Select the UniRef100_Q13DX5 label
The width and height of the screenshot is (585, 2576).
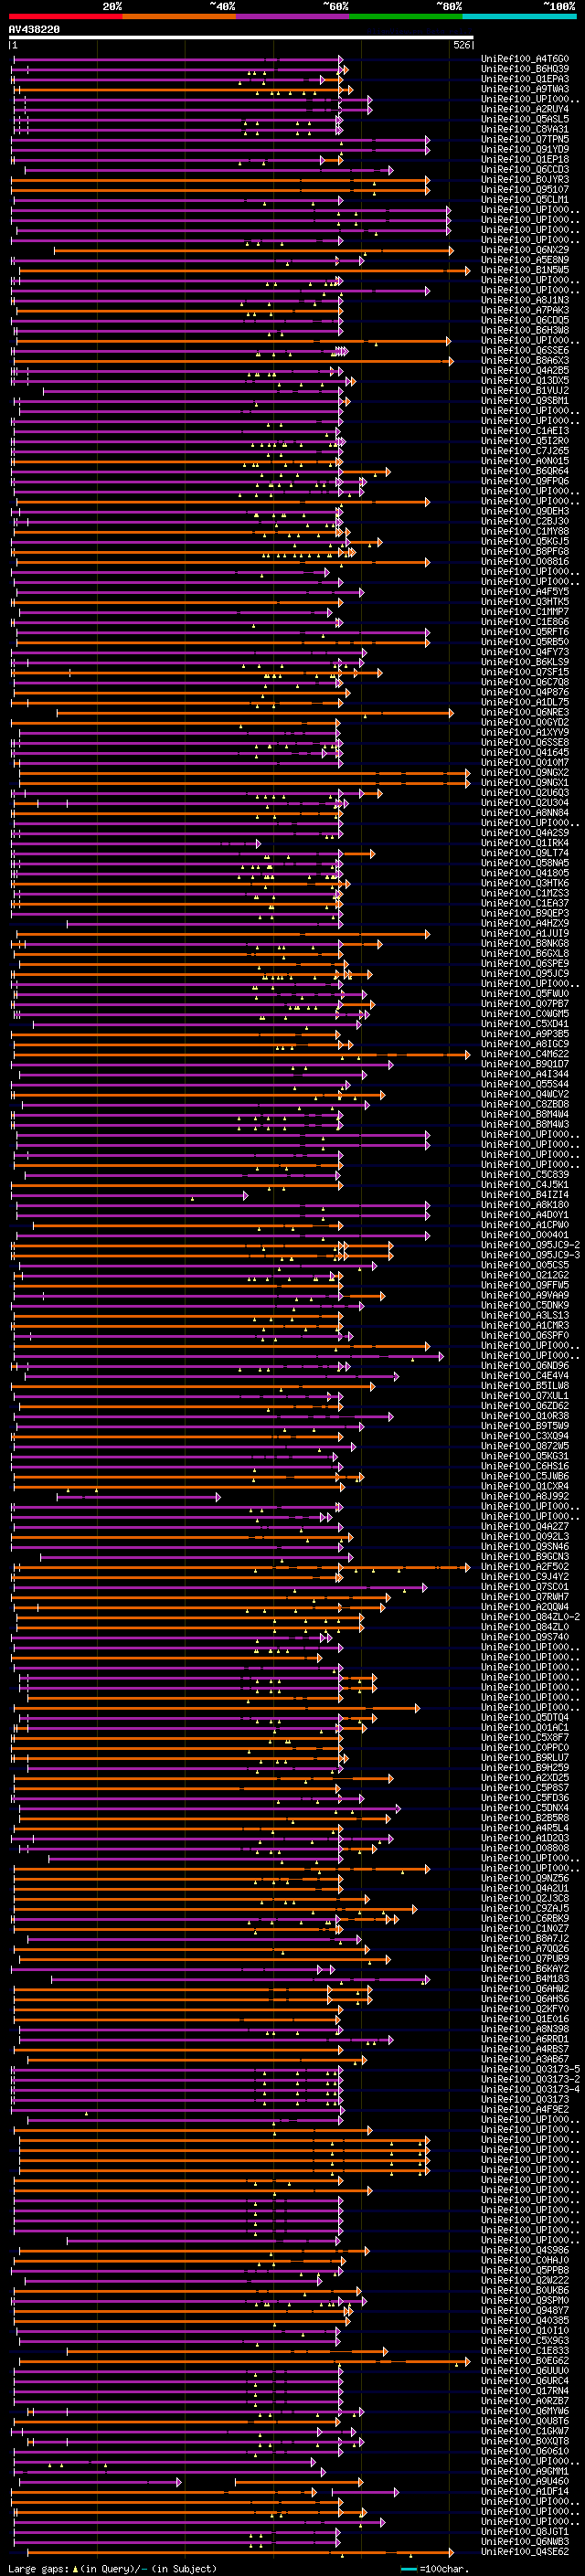click(525, 380)
